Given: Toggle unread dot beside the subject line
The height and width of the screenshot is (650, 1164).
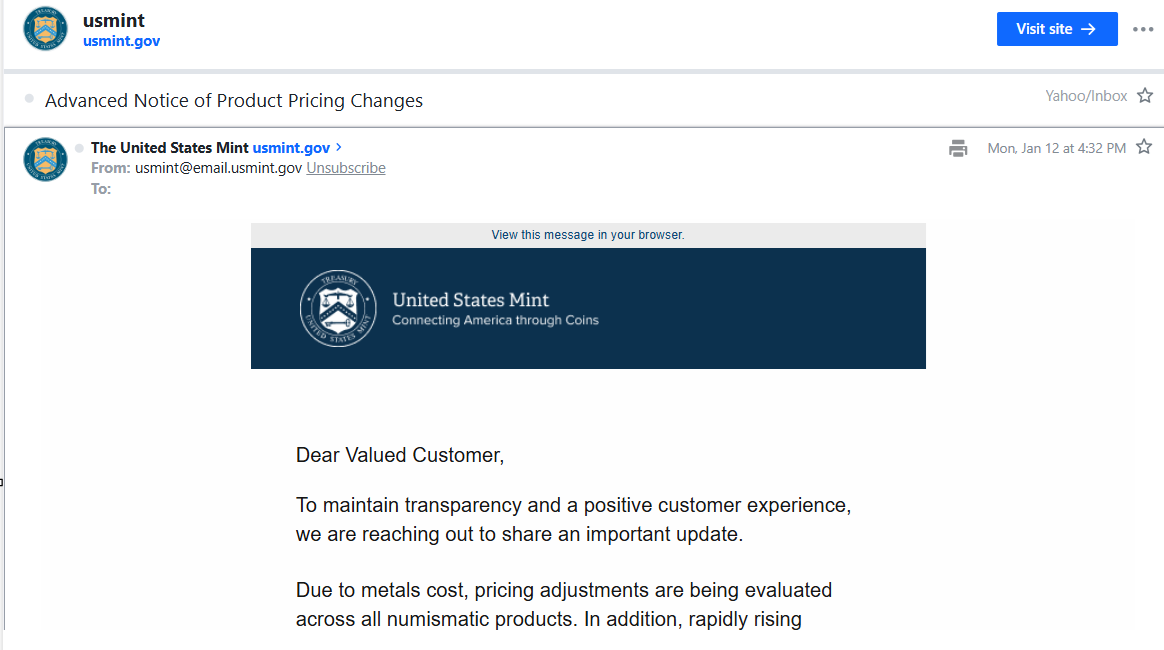Looking at the screenshot, I should [x=29, y=99].
